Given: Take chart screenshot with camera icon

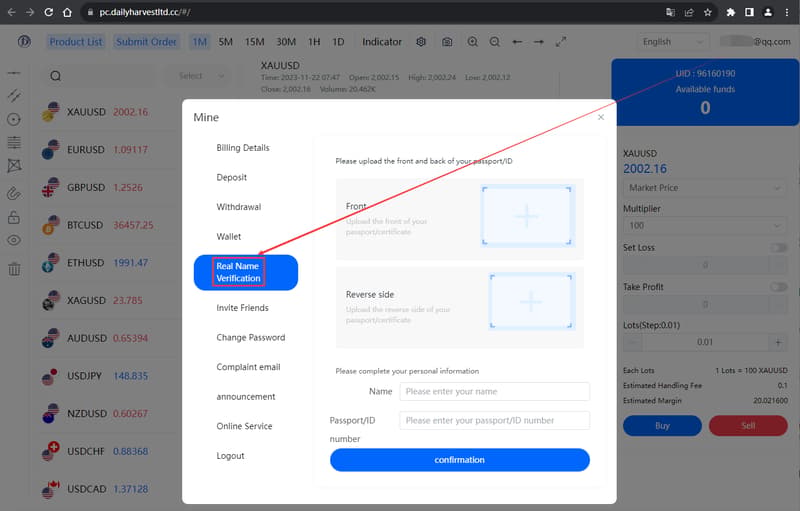Looking at the screenshot, I should 447,42.
